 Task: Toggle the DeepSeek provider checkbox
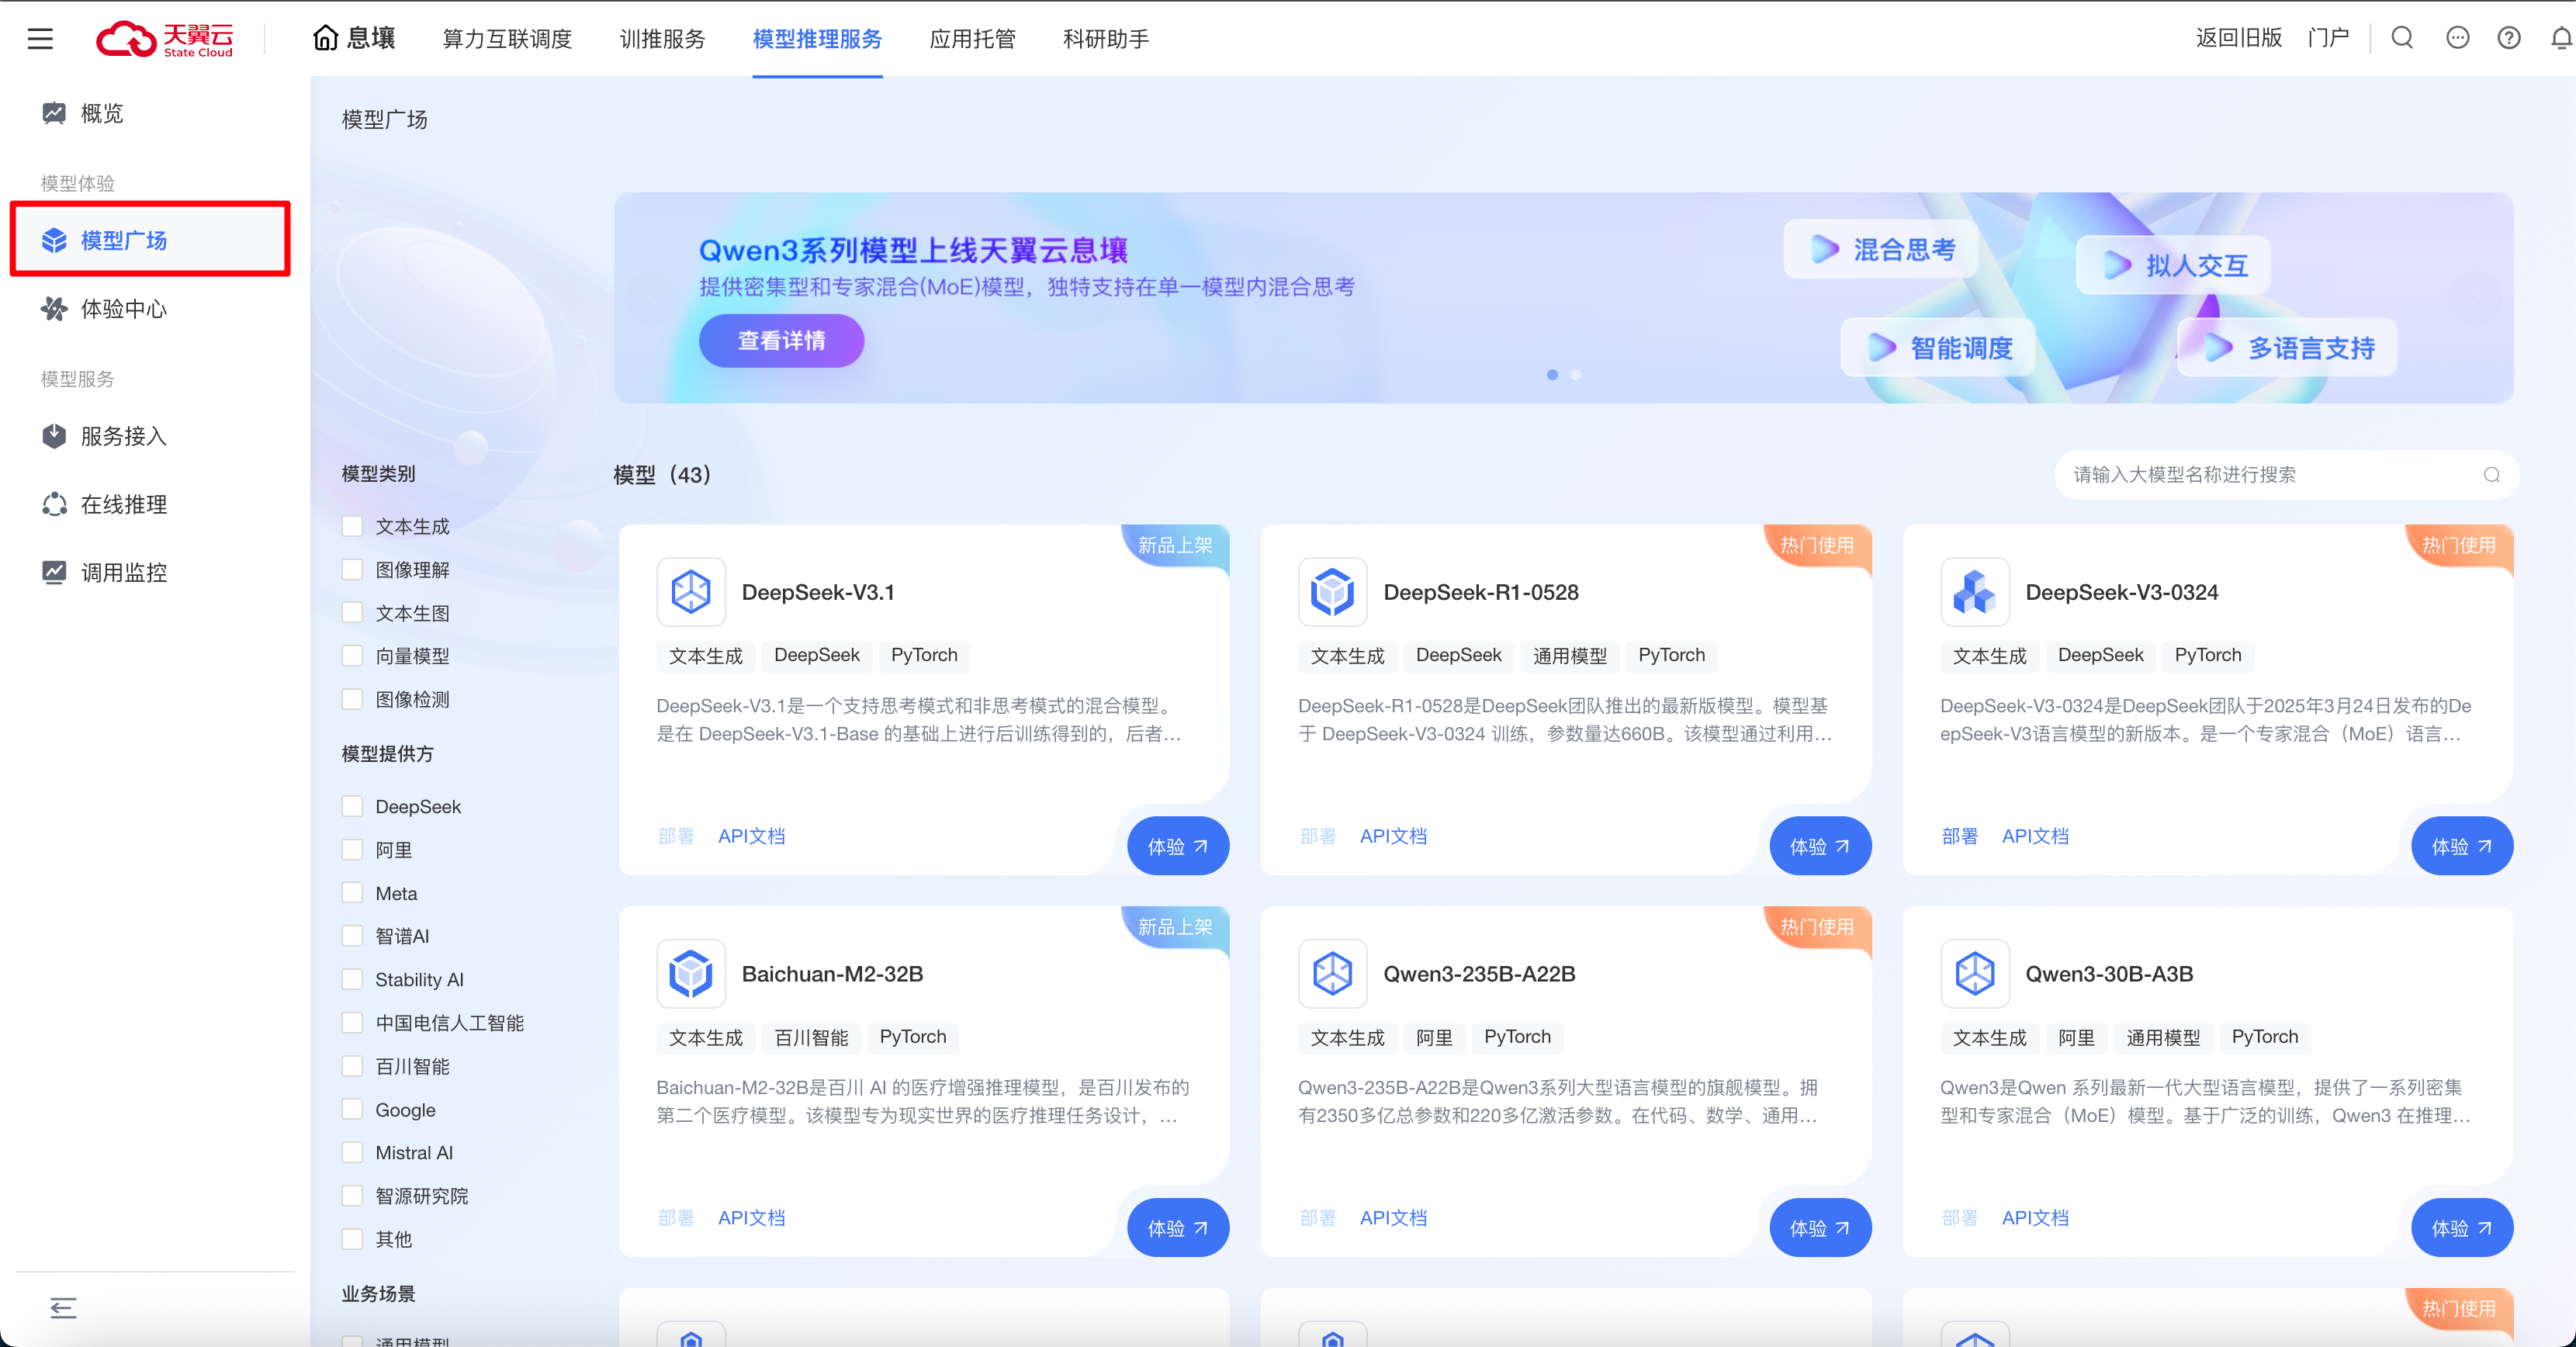point(352,806)
